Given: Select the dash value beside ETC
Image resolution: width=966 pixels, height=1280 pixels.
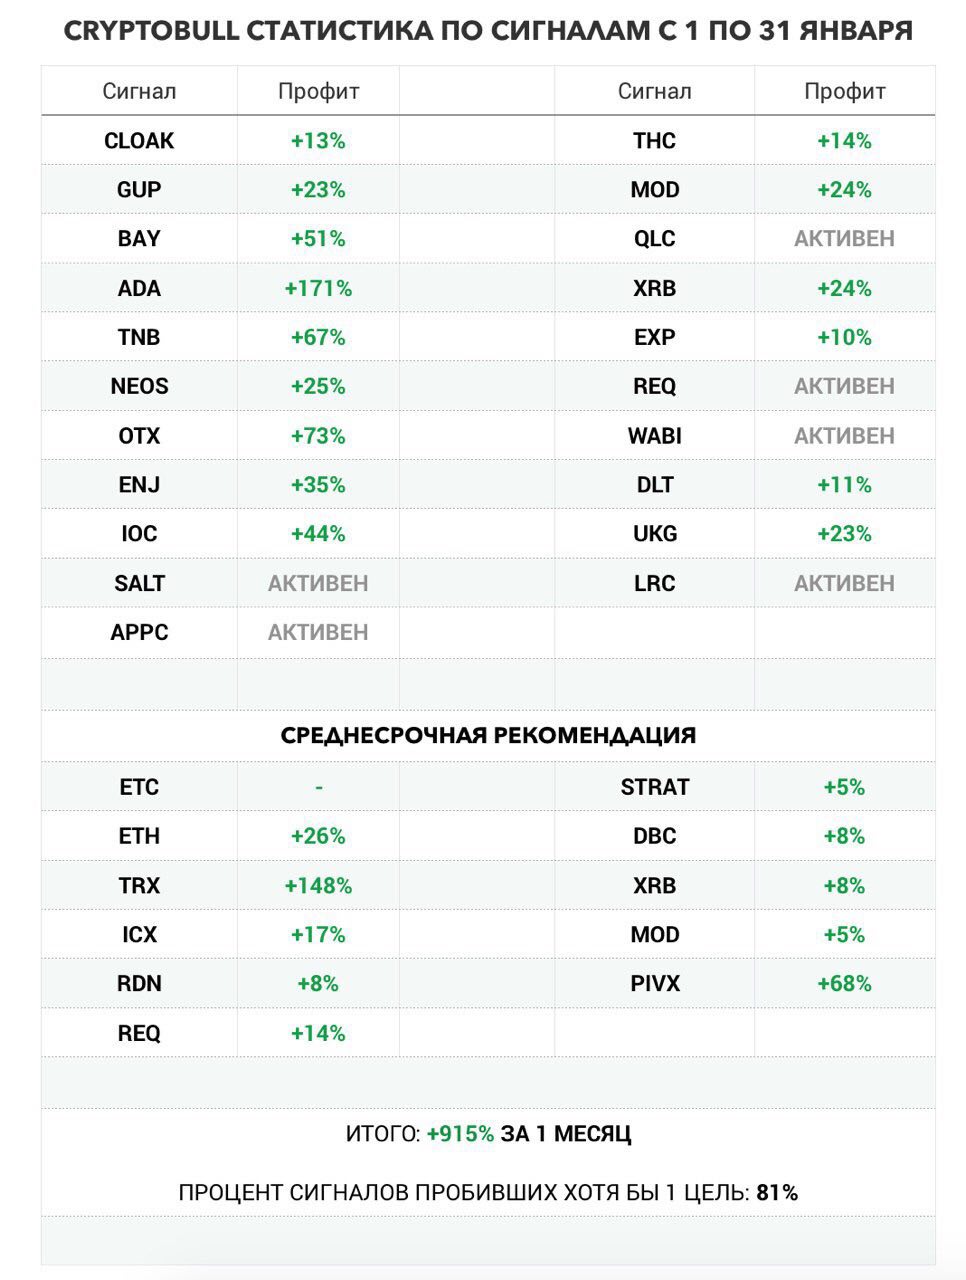Looking at the screenshot, I should tap(318, 787).
